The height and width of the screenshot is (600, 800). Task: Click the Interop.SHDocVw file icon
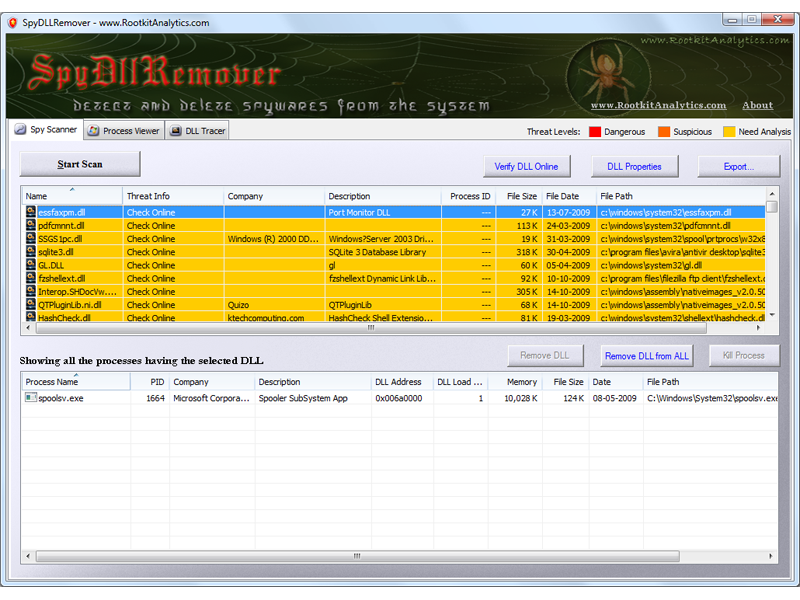pyautogui.click(x=31, y=292)
